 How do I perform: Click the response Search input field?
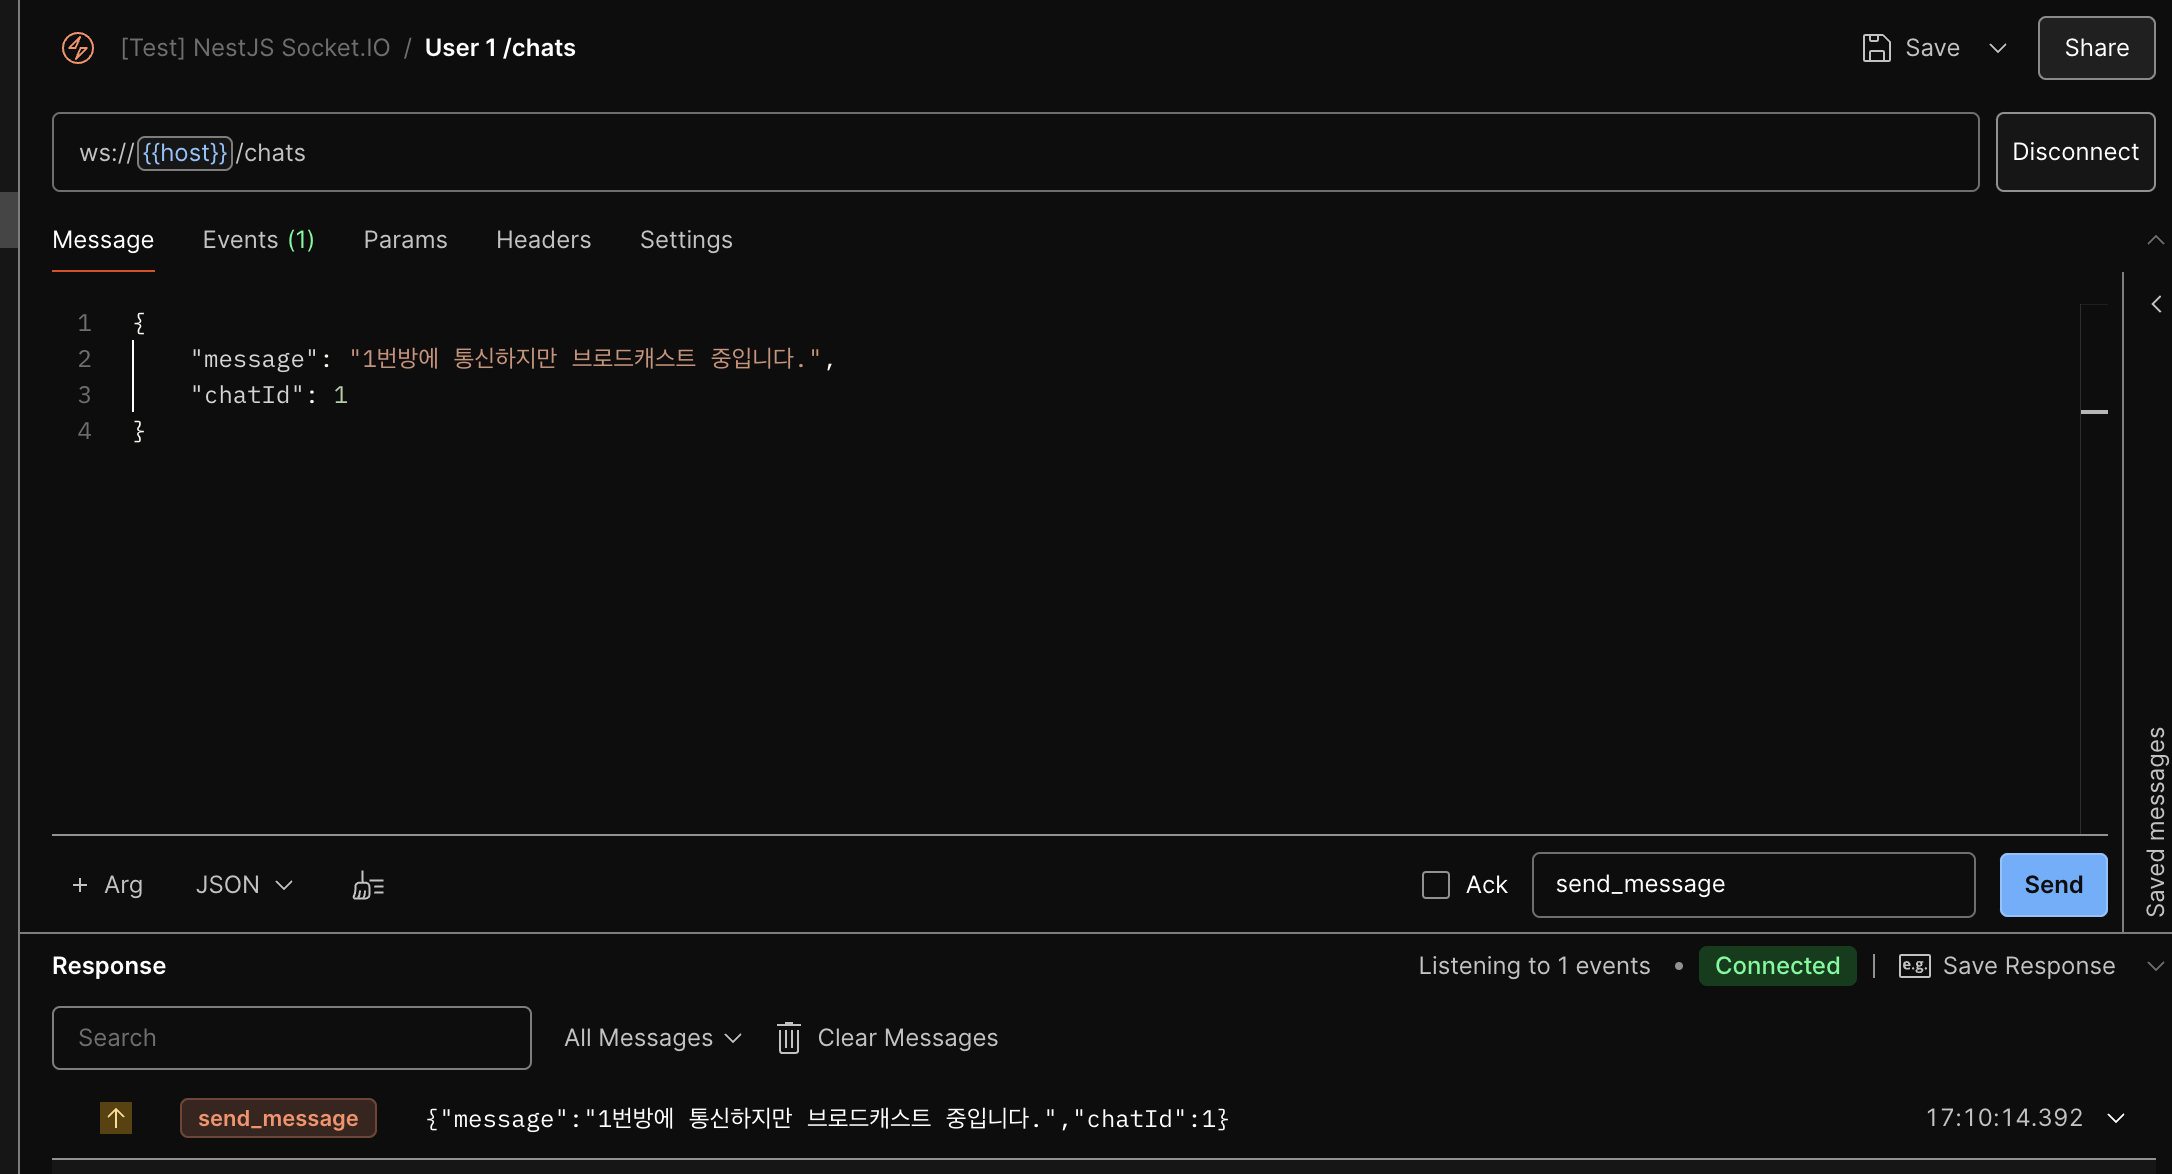pyautogui.click(x=291, y=1038)
